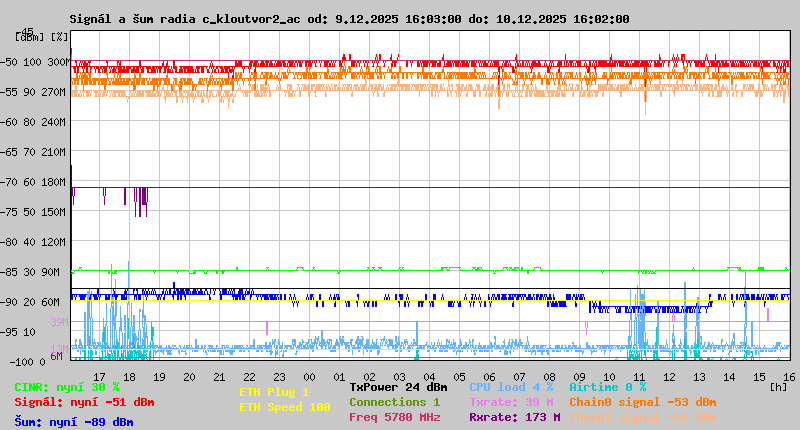Click the '-60' dBm axis label

(9, 122)
